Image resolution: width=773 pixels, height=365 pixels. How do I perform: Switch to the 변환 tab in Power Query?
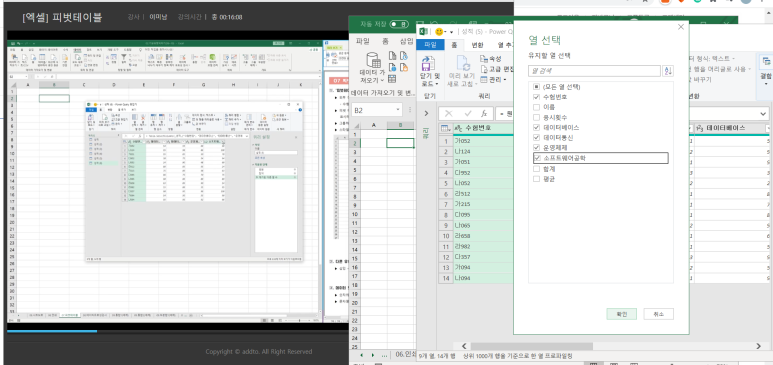point(477,45)
